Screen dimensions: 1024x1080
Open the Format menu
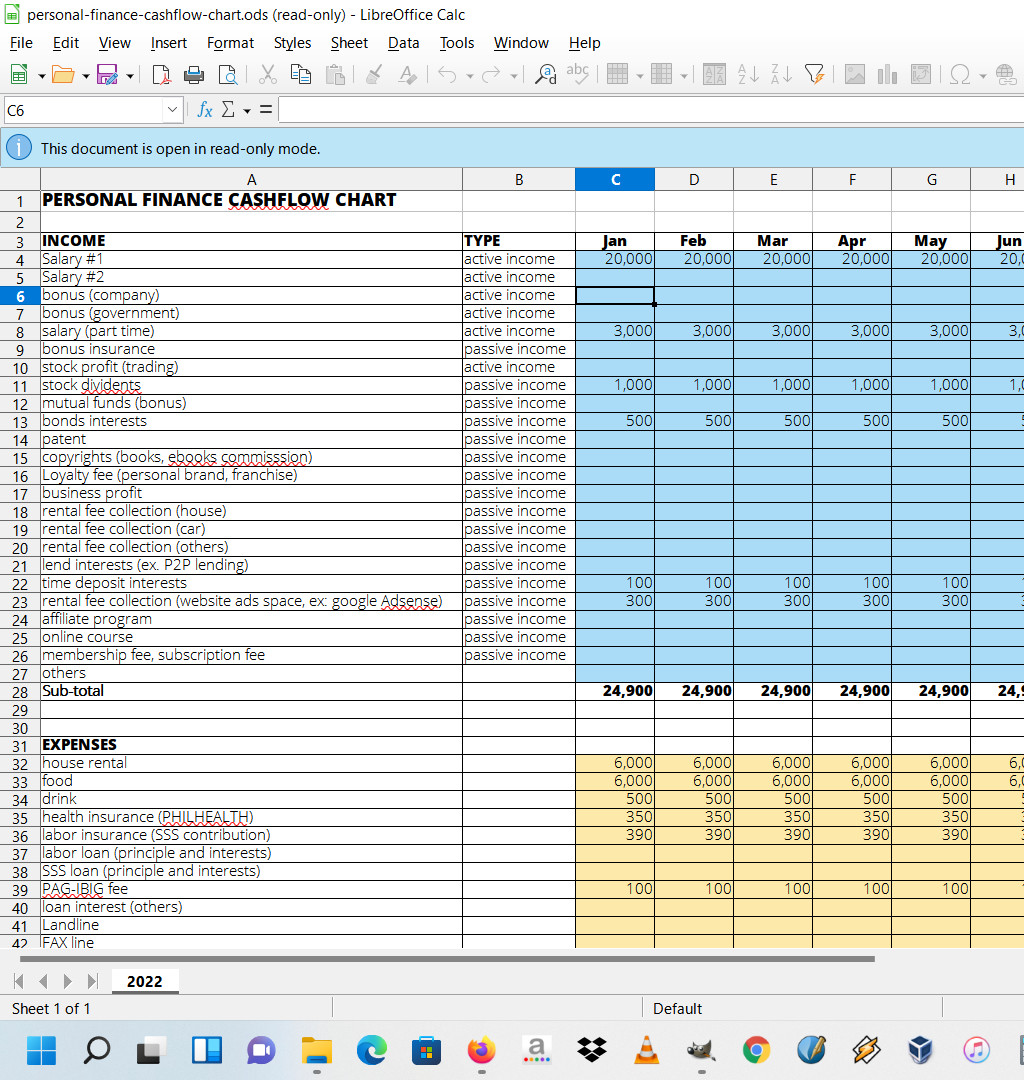[x=230, y=43]
